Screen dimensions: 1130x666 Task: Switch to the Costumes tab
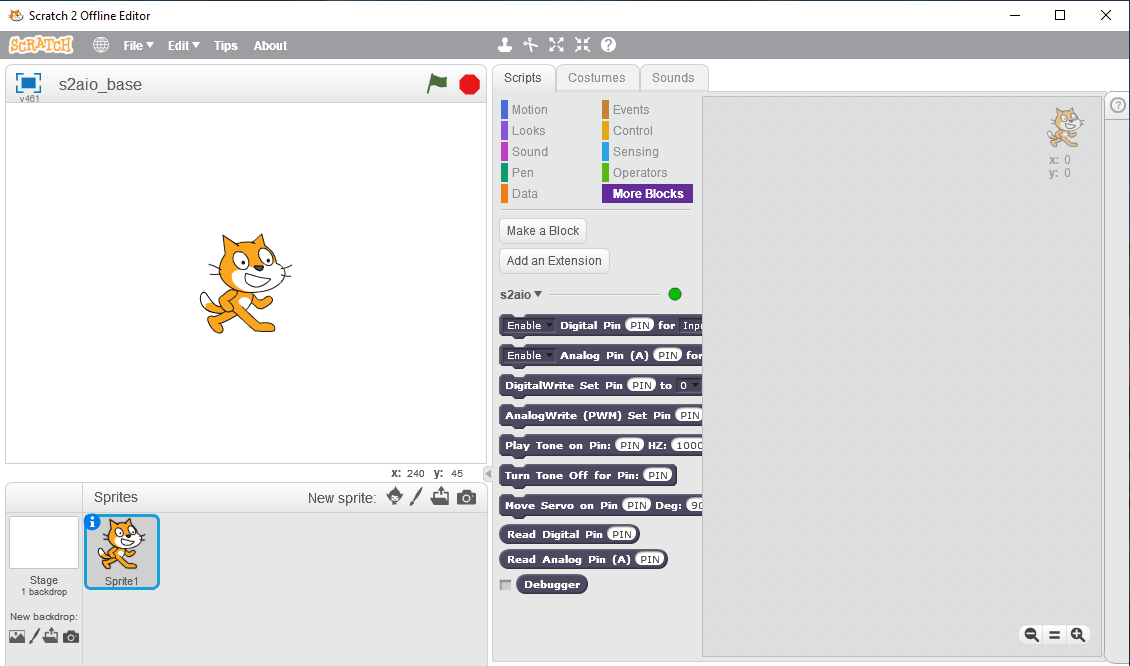(597, 77)
